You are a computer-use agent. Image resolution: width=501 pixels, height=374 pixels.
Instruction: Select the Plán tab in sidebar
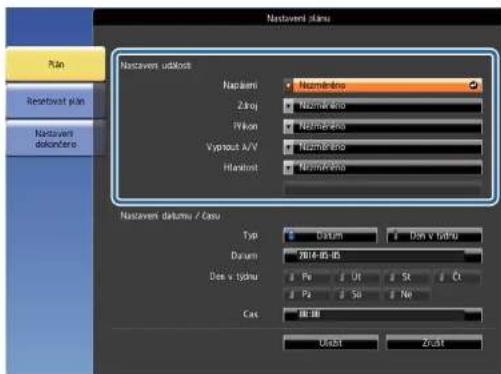coord(55,64)
